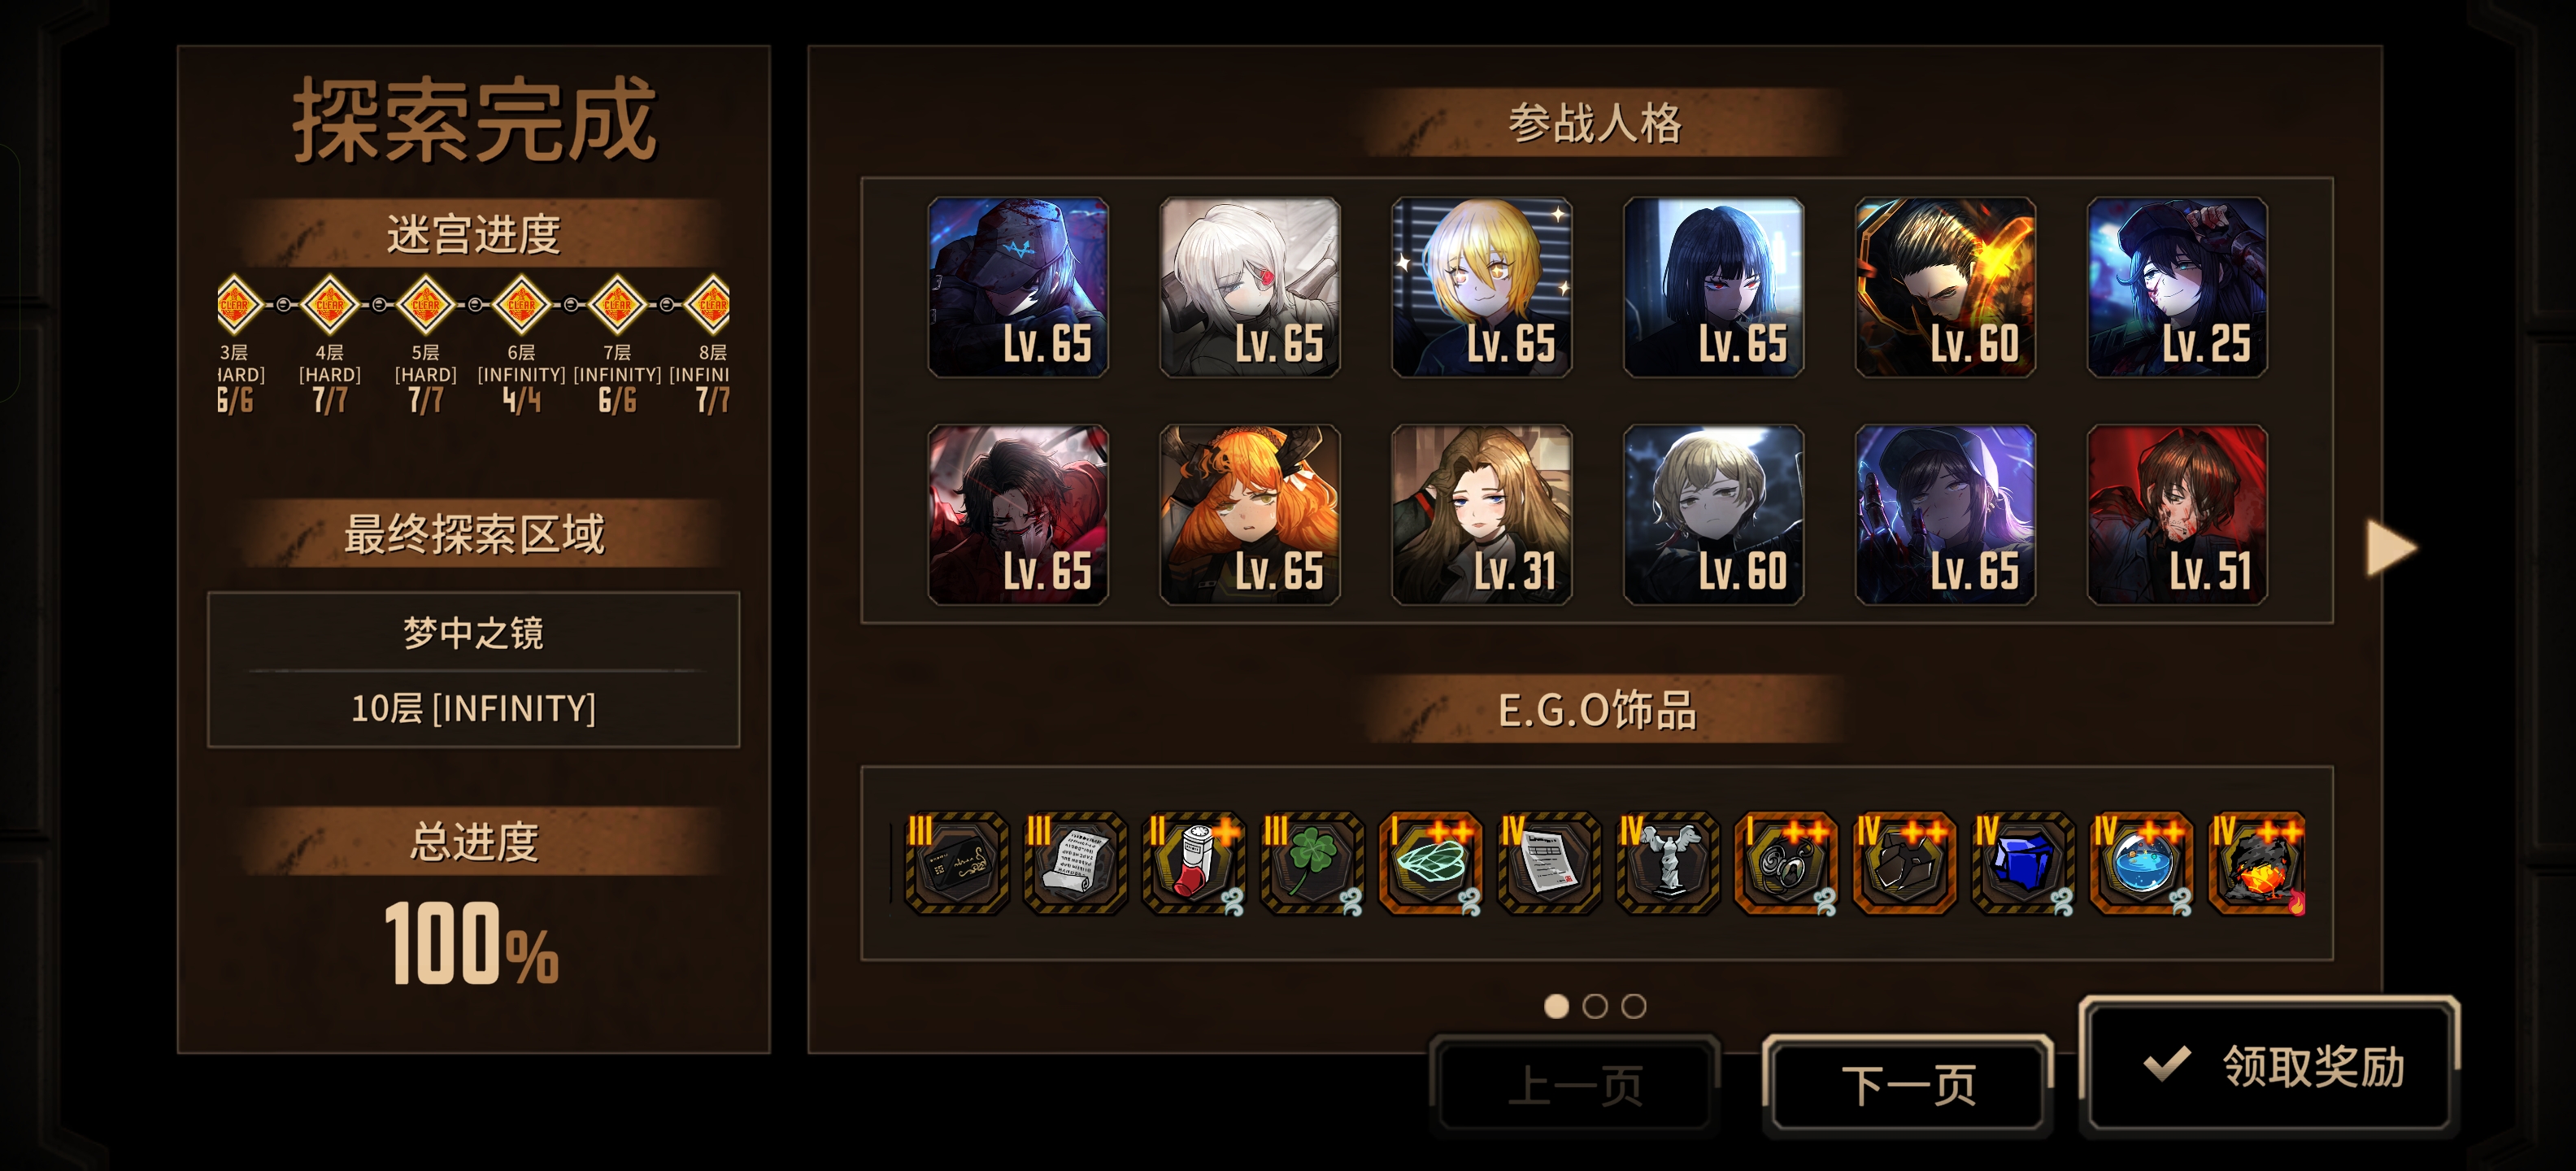Screen dimensions: 2576x1171
Task: Click the four-leaf clover E.G.O gift icon
Action: coord(1312,863)
